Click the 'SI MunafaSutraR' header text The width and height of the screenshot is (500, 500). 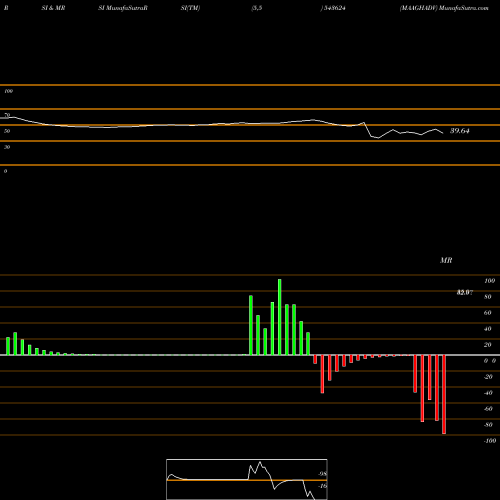(123, 8)
